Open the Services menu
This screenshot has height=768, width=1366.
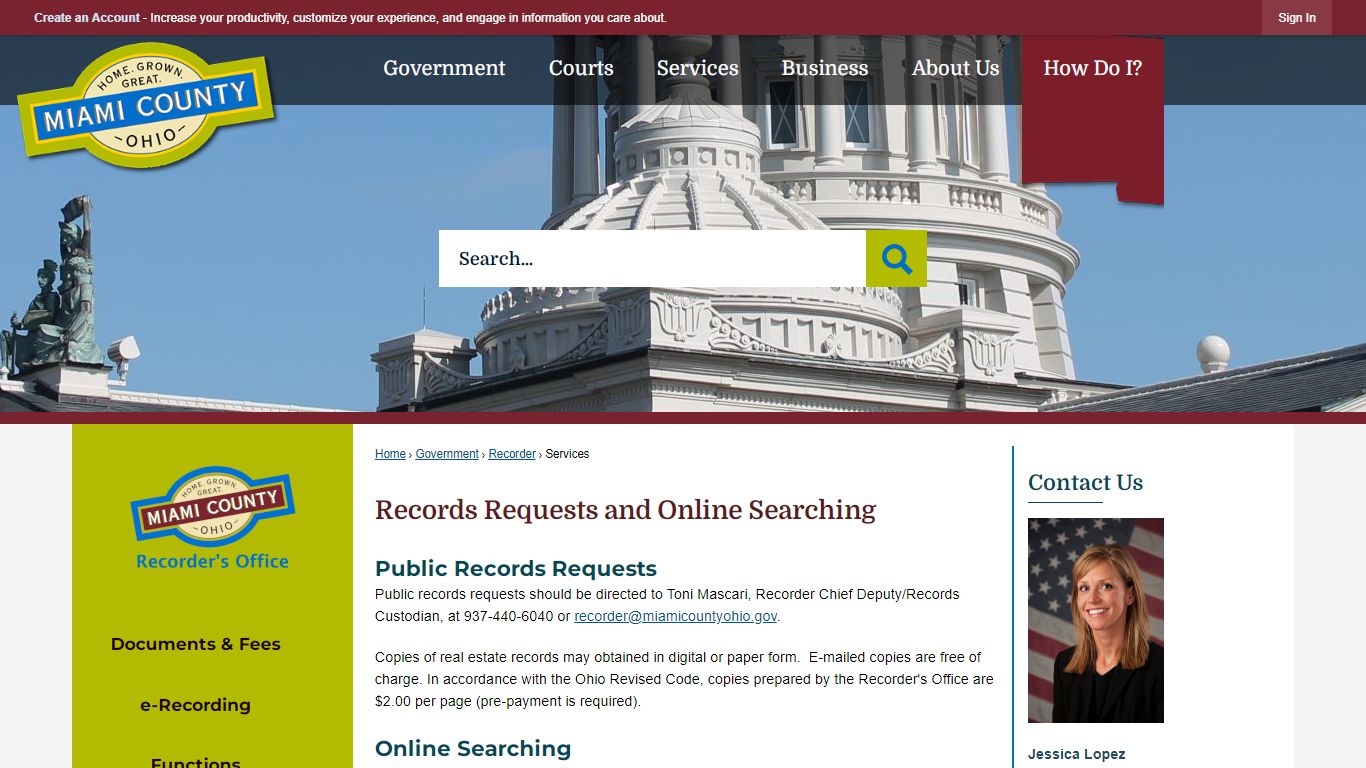(x=697, y=68)
